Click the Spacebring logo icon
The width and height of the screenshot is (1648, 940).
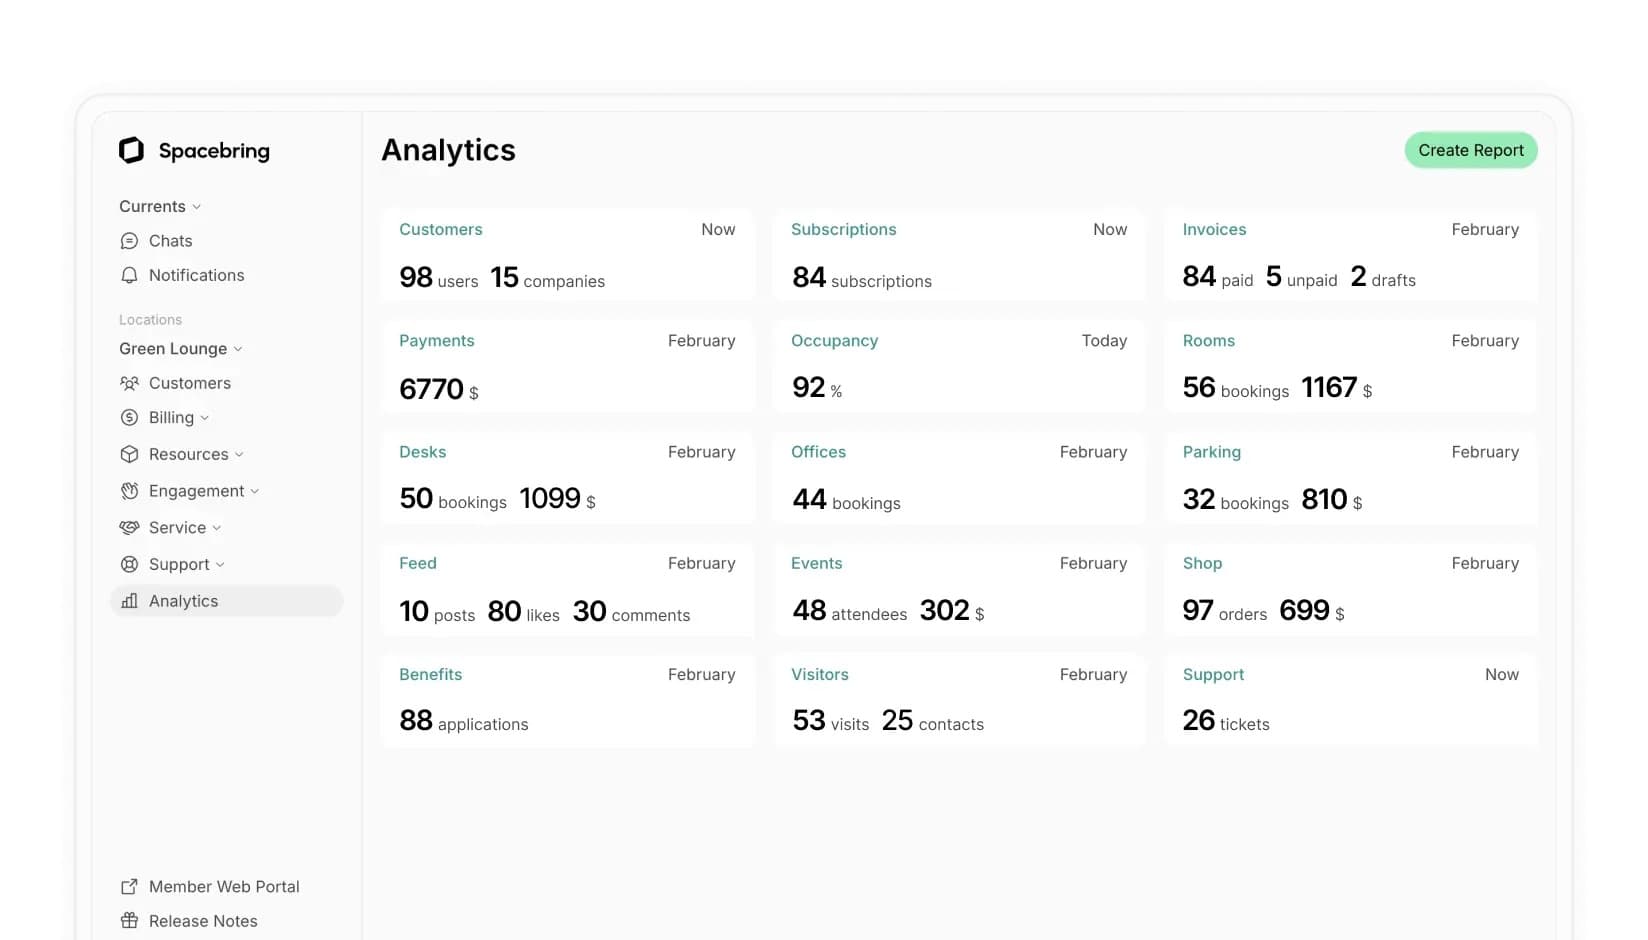click(x=131, y=150)
